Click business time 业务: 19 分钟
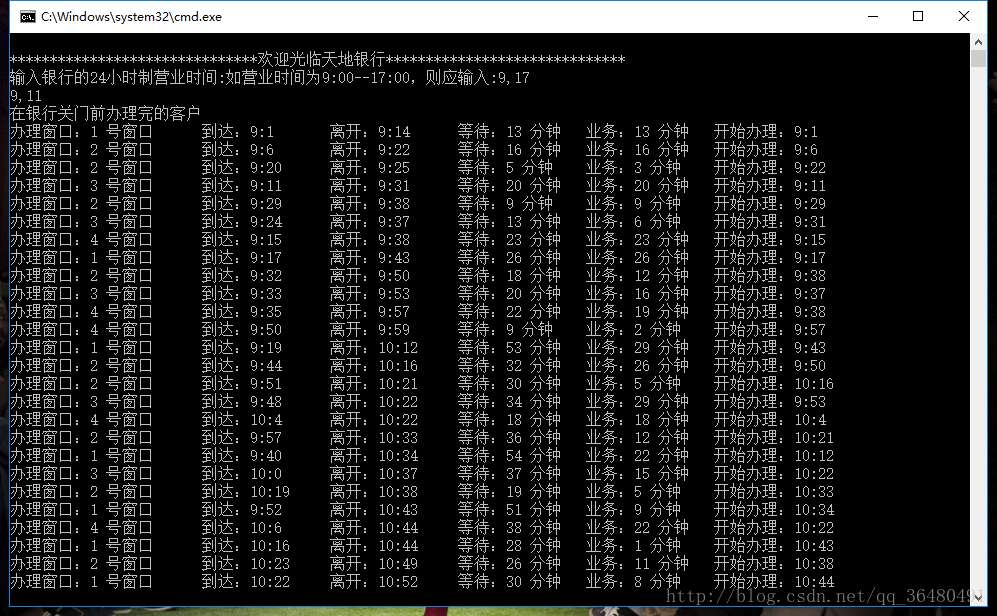997x616 pixels. coord(637,311)
